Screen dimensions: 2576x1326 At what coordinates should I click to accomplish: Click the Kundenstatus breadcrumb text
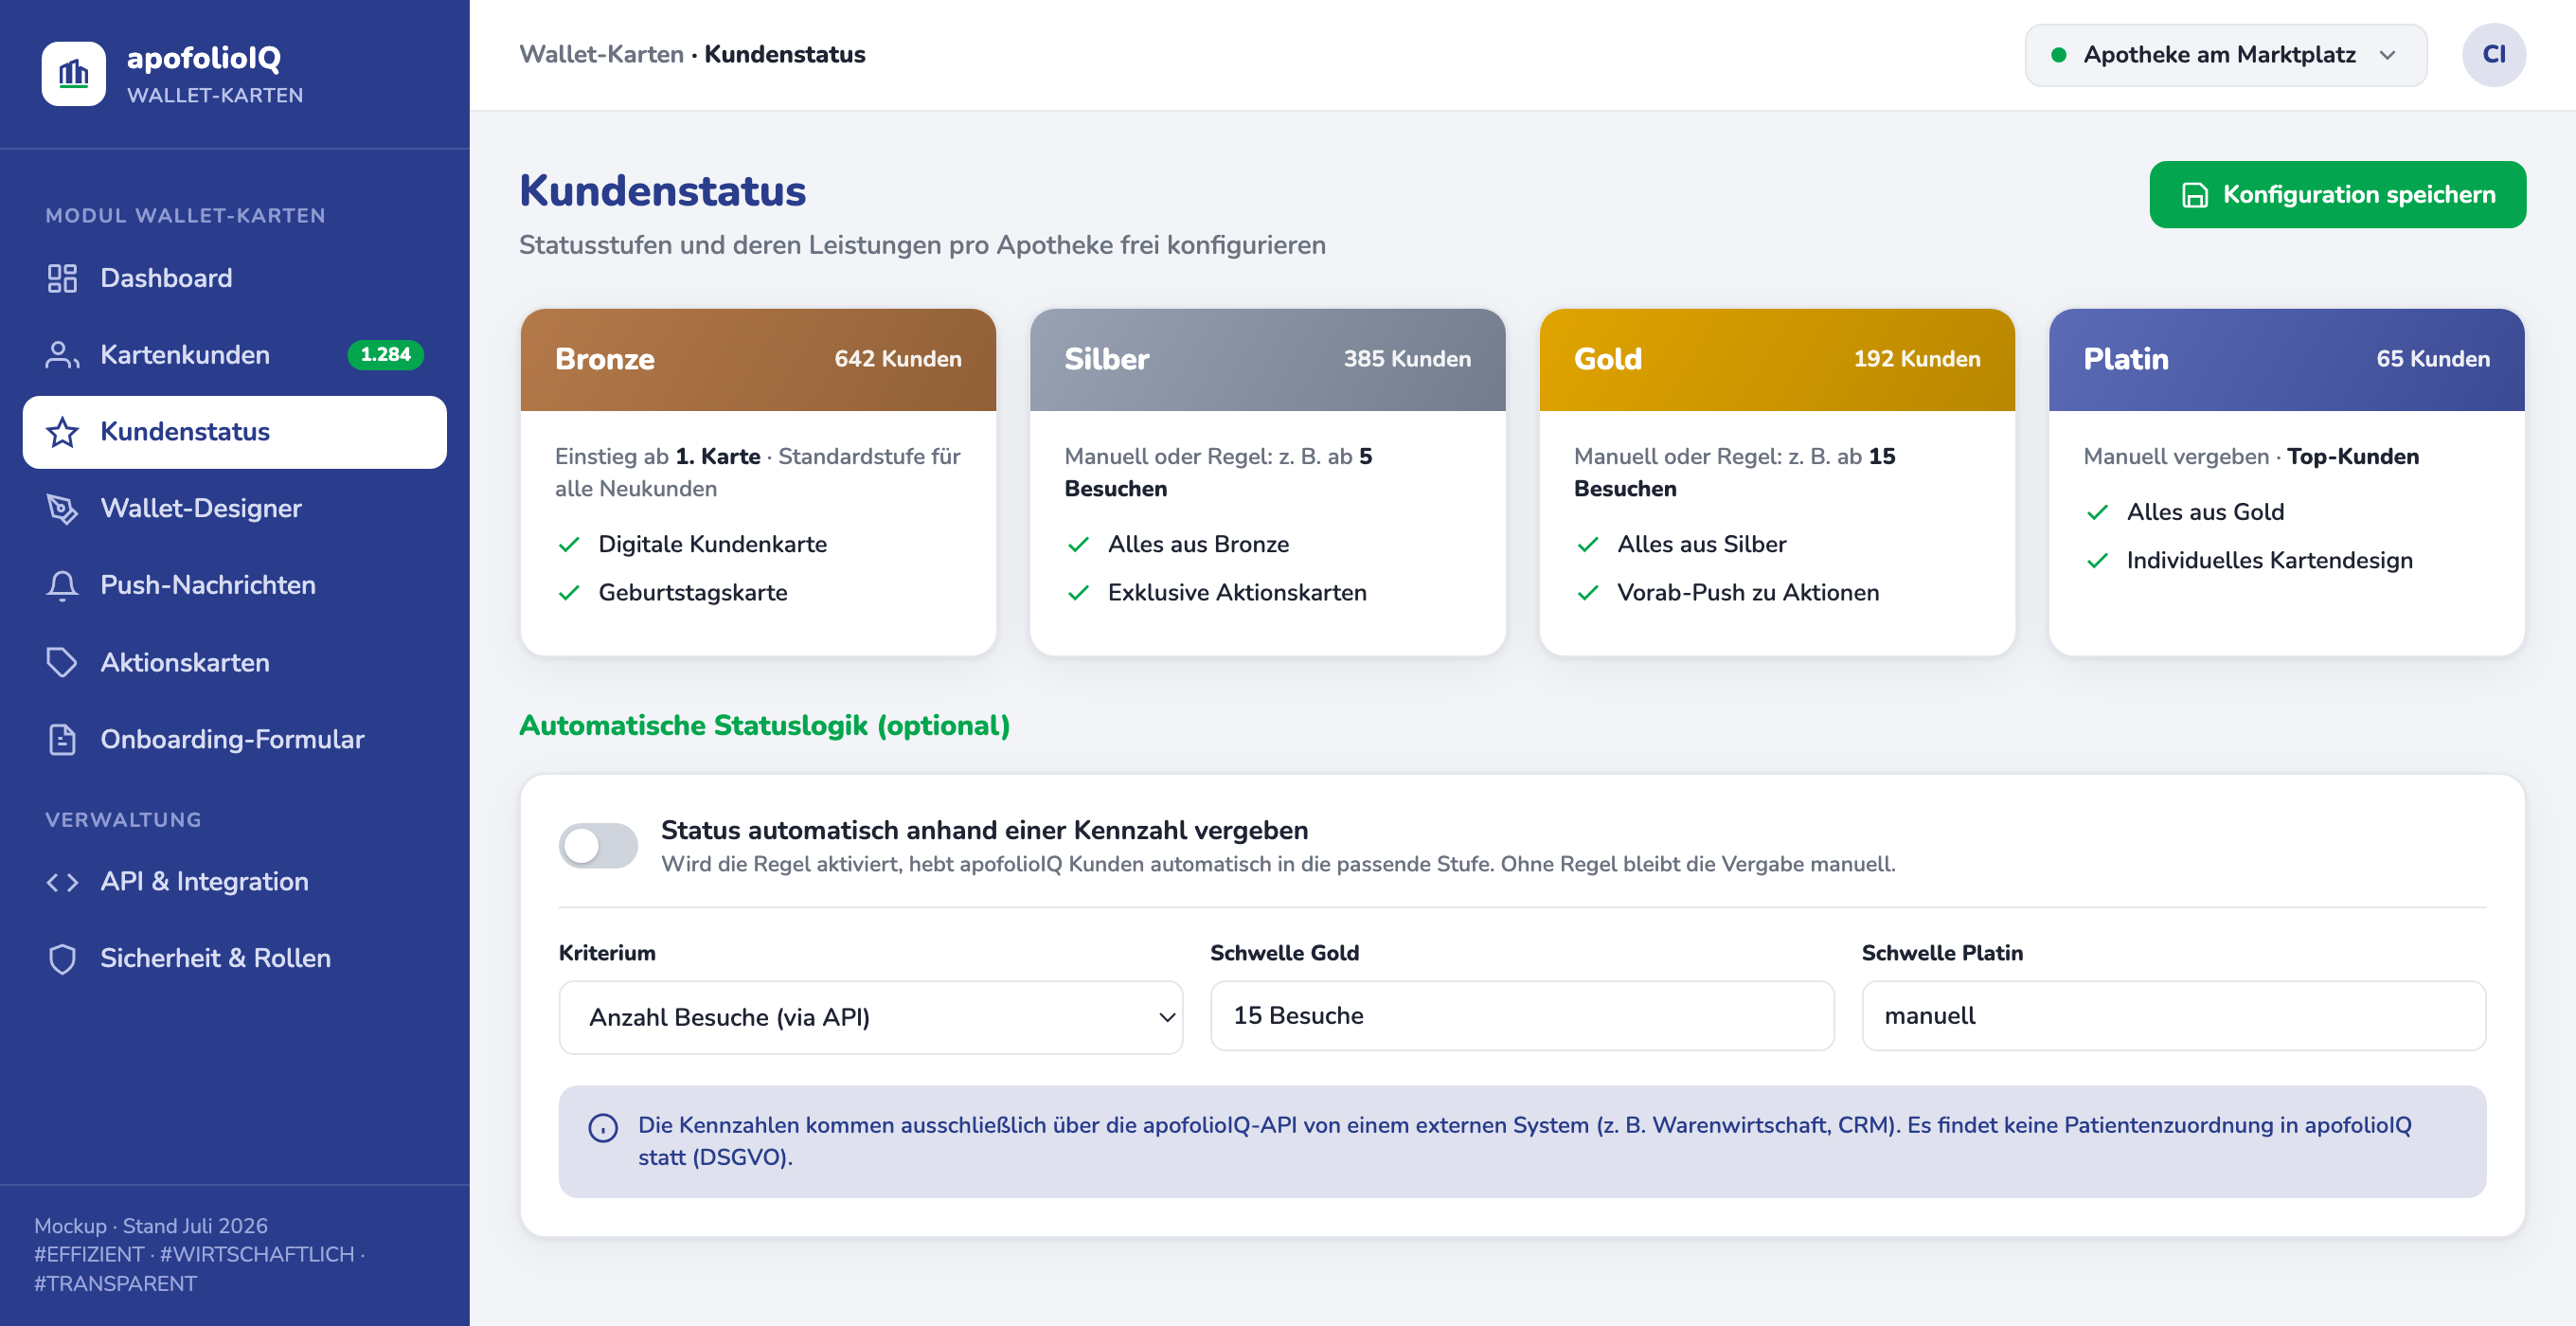[785, 54]
